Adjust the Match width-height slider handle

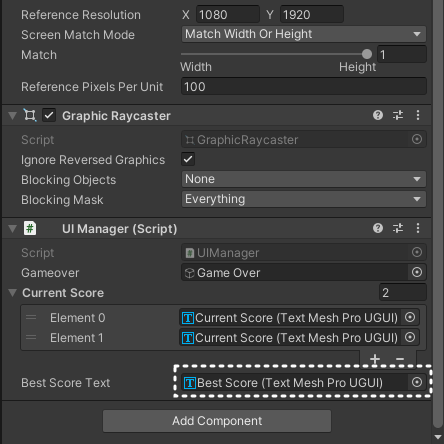click(367, 54)
